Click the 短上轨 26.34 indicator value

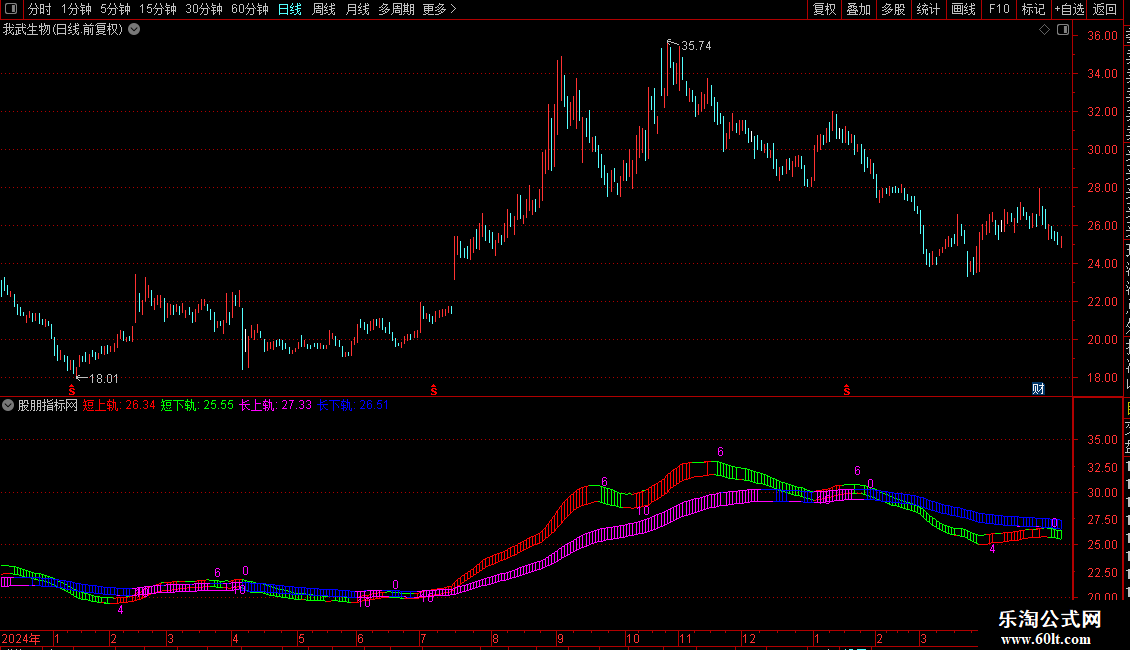click(x=119, y=405)
